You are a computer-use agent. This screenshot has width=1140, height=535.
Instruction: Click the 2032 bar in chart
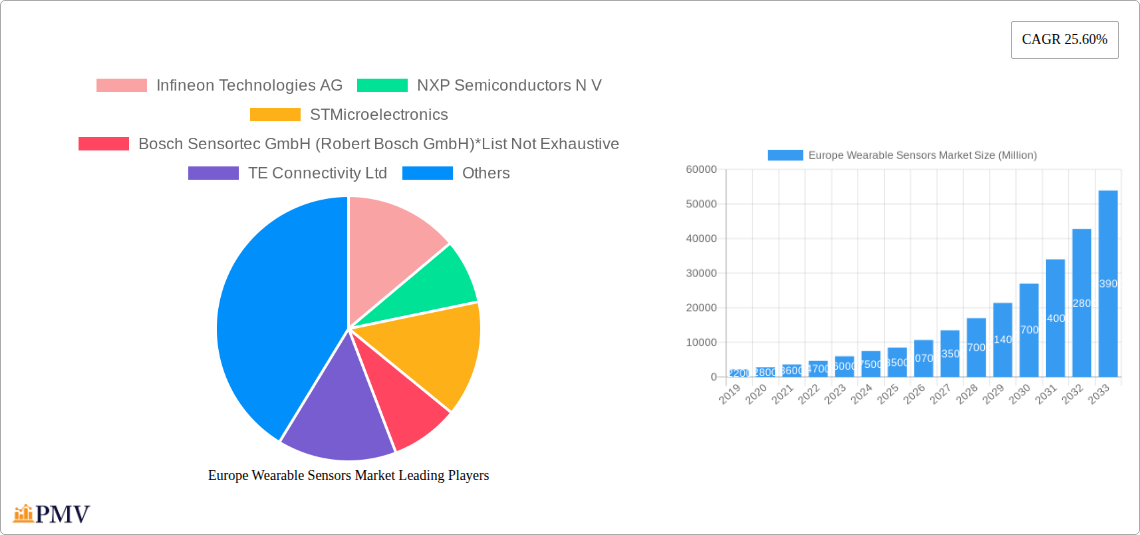click(x=1081, y=303)
